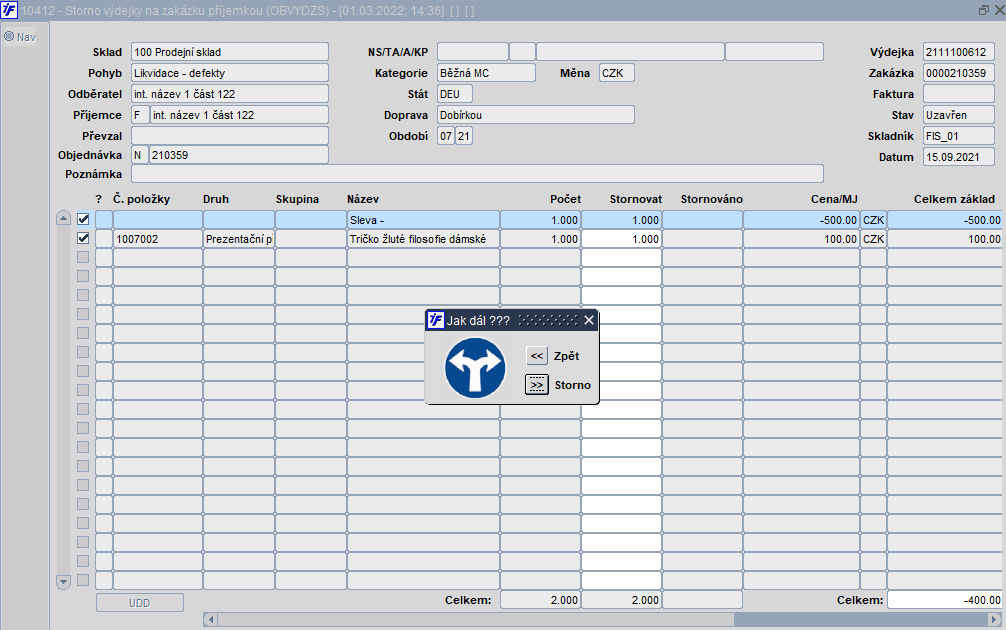Click the Stav field 'Uzavřen'
1006x630 pixels.
959,115
